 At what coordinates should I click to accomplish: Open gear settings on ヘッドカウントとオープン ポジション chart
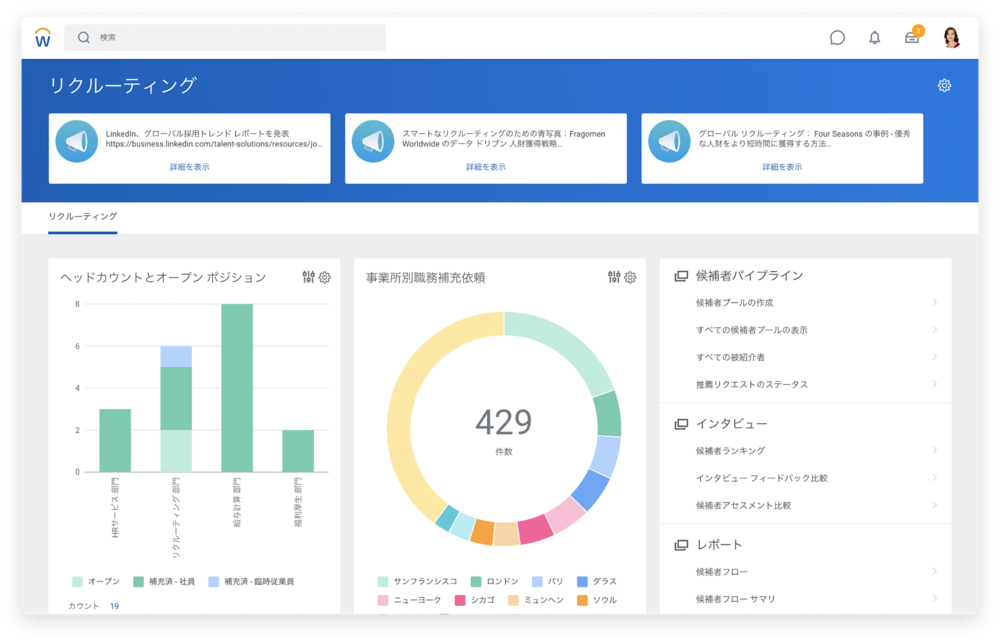325,277
